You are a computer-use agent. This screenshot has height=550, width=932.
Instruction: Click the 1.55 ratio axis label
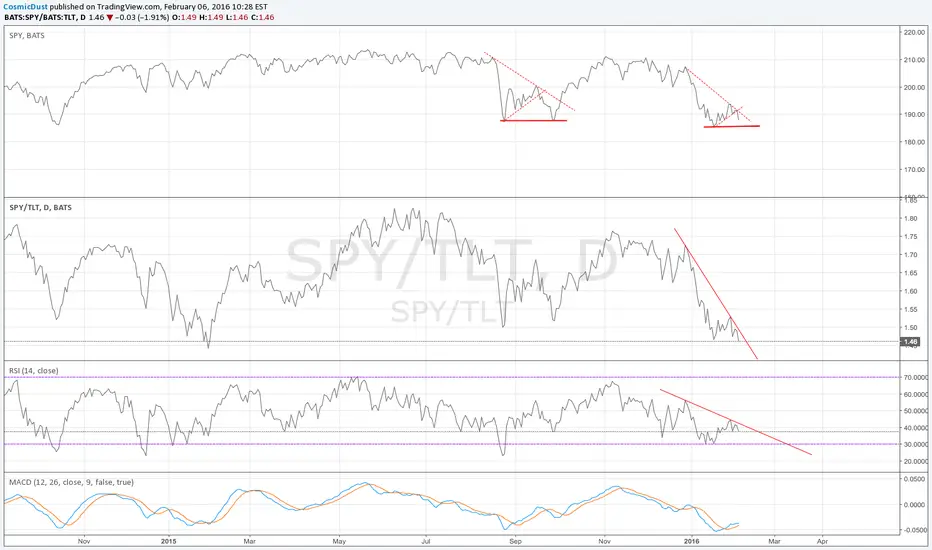point(911,310)
